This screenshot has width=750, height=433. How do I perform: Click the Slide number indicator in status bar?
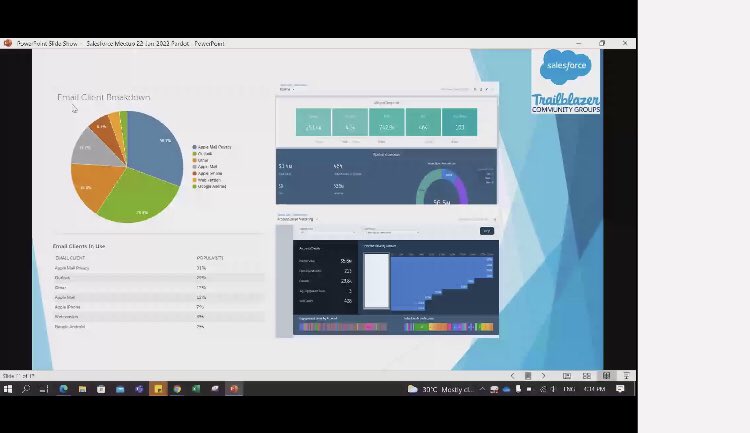[x=18, y=376]
